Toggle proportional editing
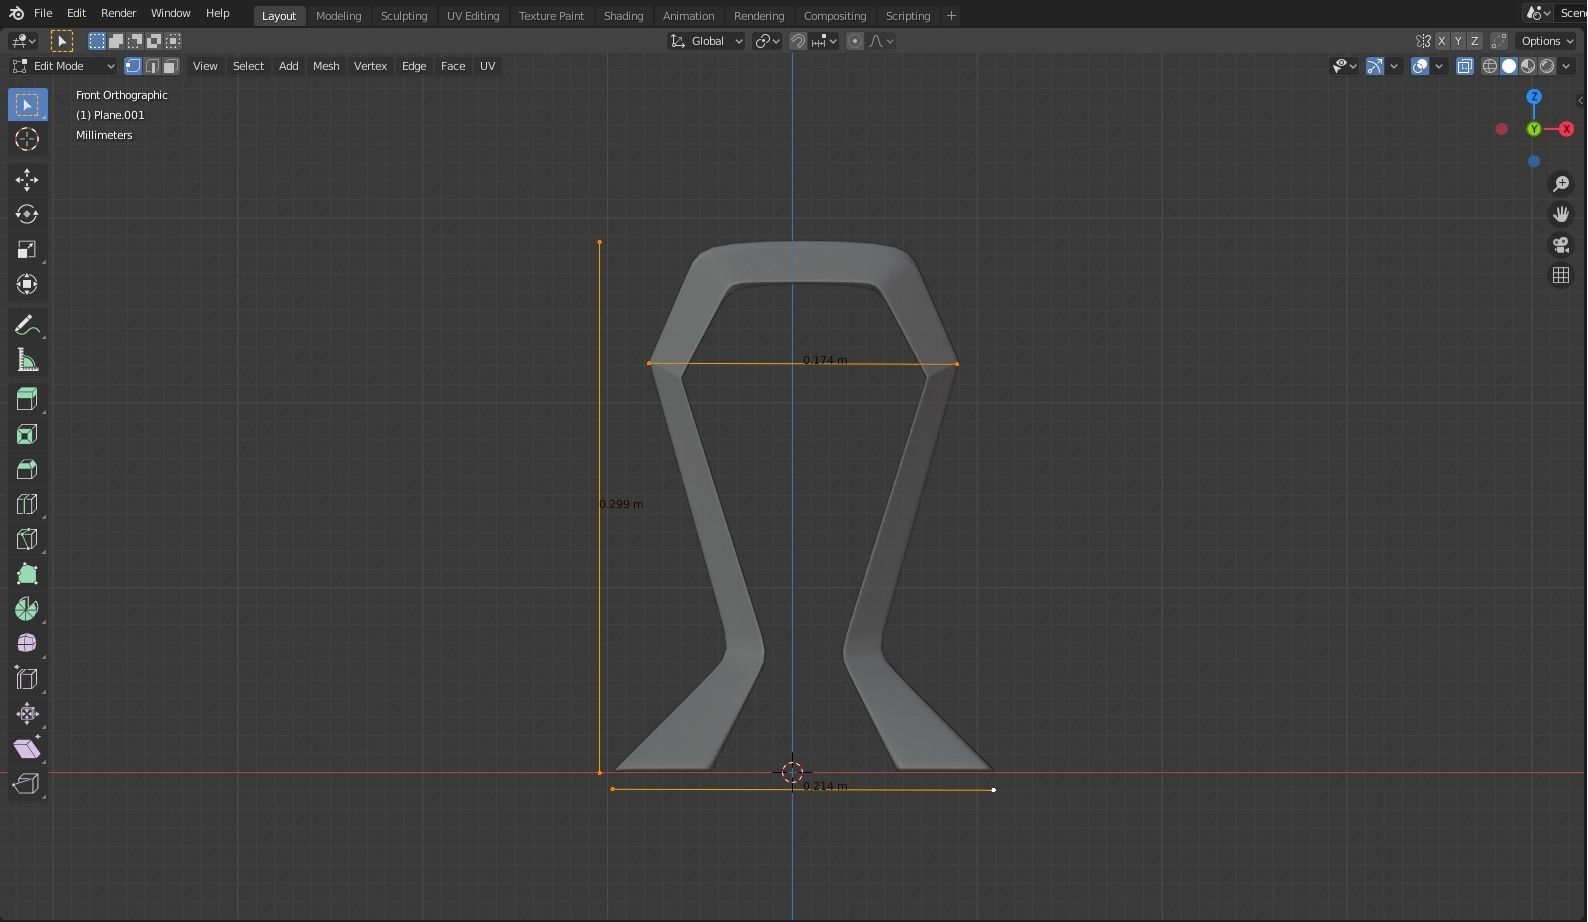The image size is (1588, 922). [855, 41]
